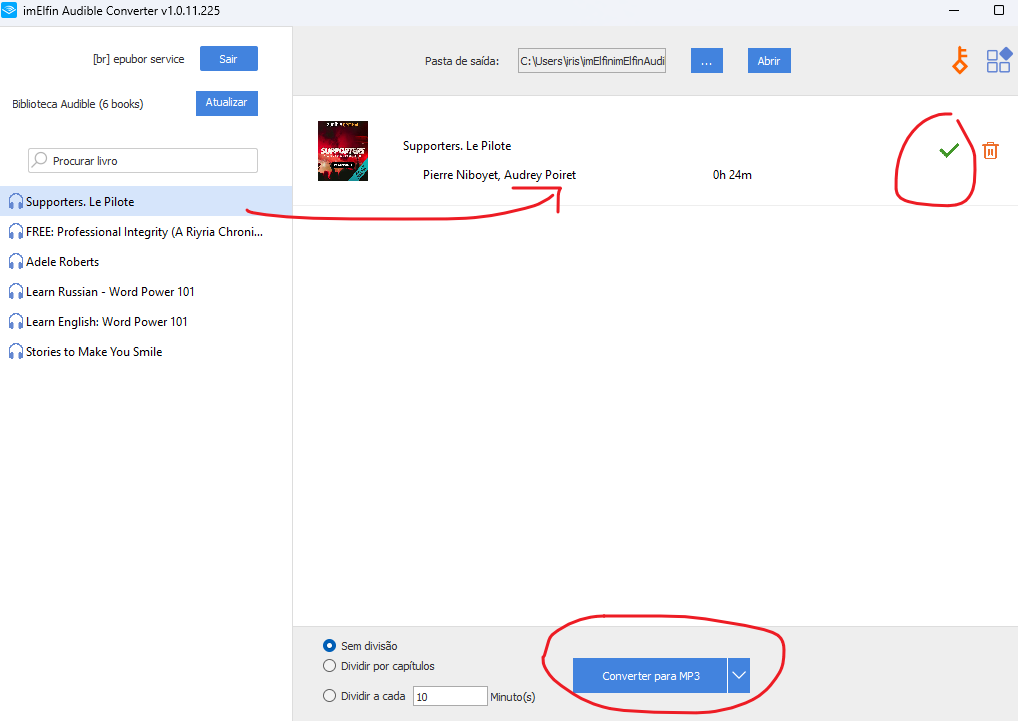This screenshot has height=721, width=1018.
Task: Click the Converter para MP3 button
Action: click(x=650, y=676)
